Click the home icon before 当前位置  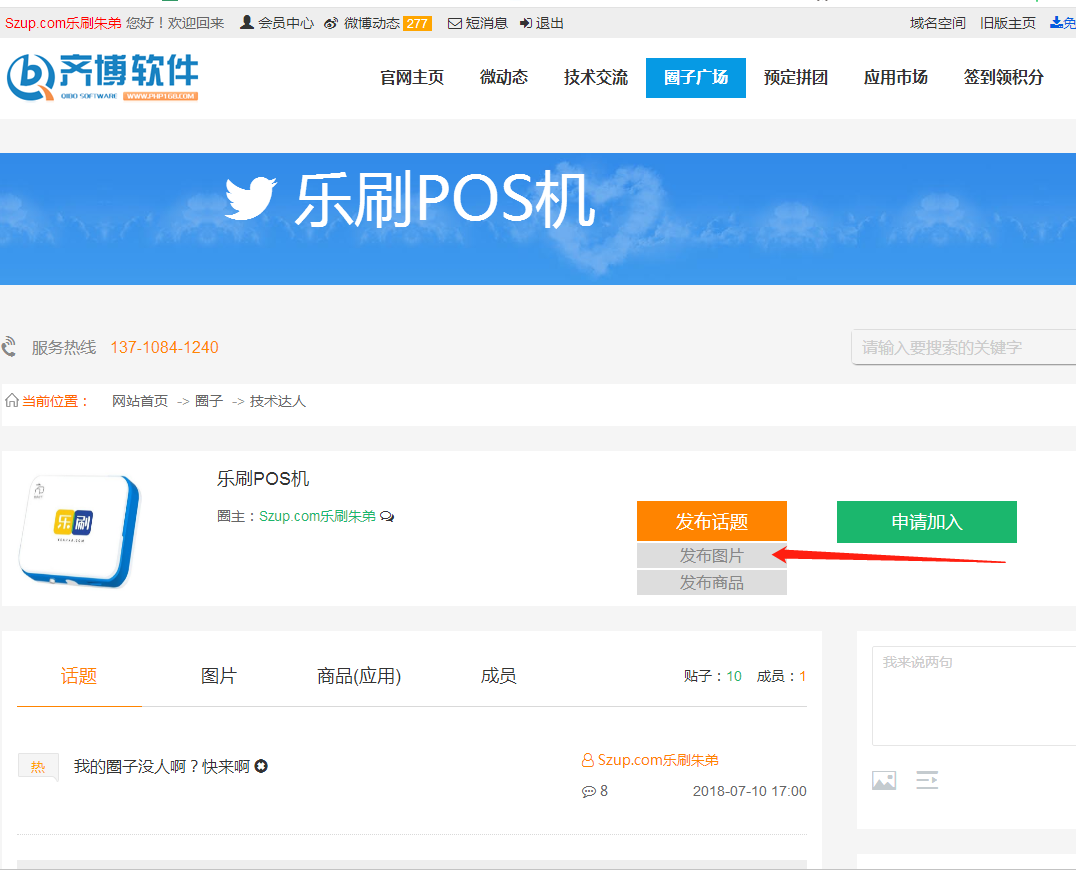click(12, 401)
